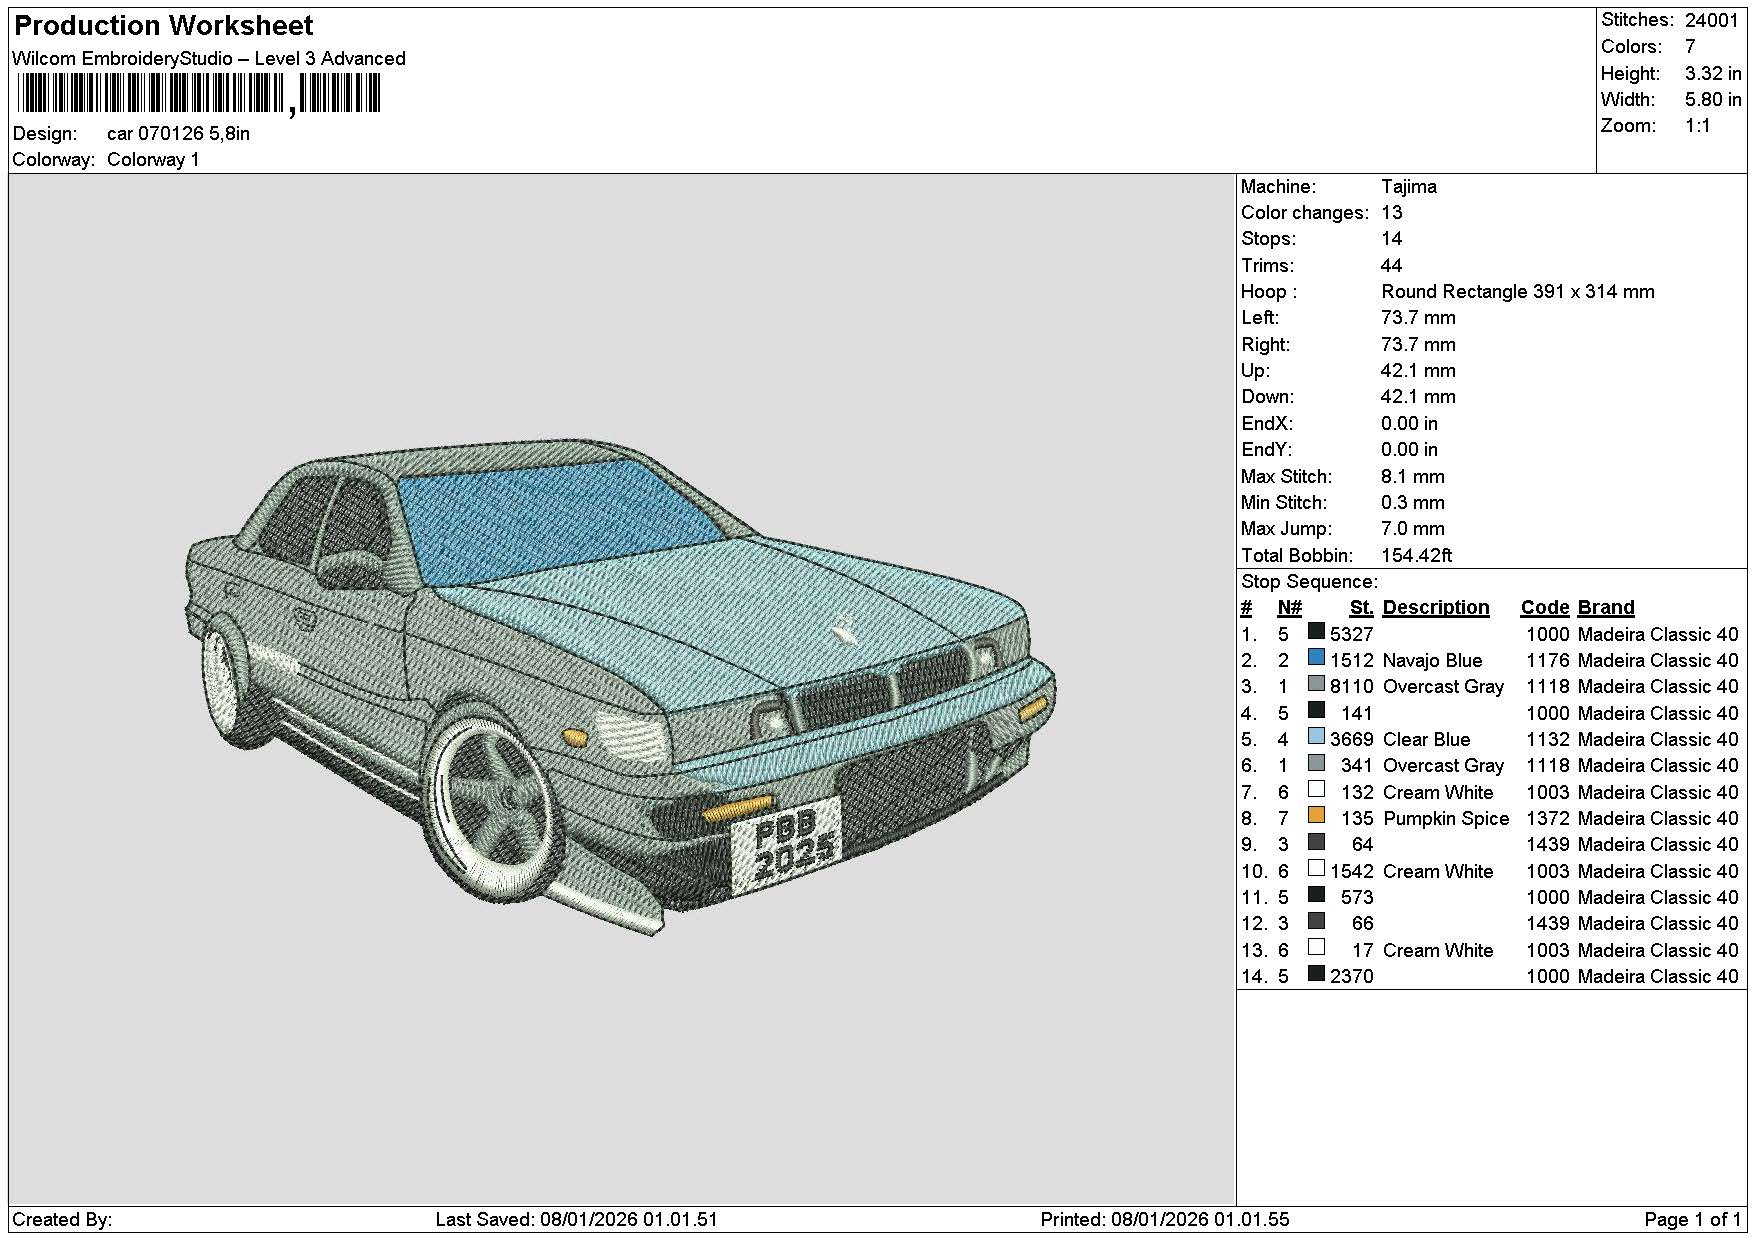Click 'Overcast Gray' in stop row 6
This screenshot has width=1755, height=1240.
click(1443, 766)
